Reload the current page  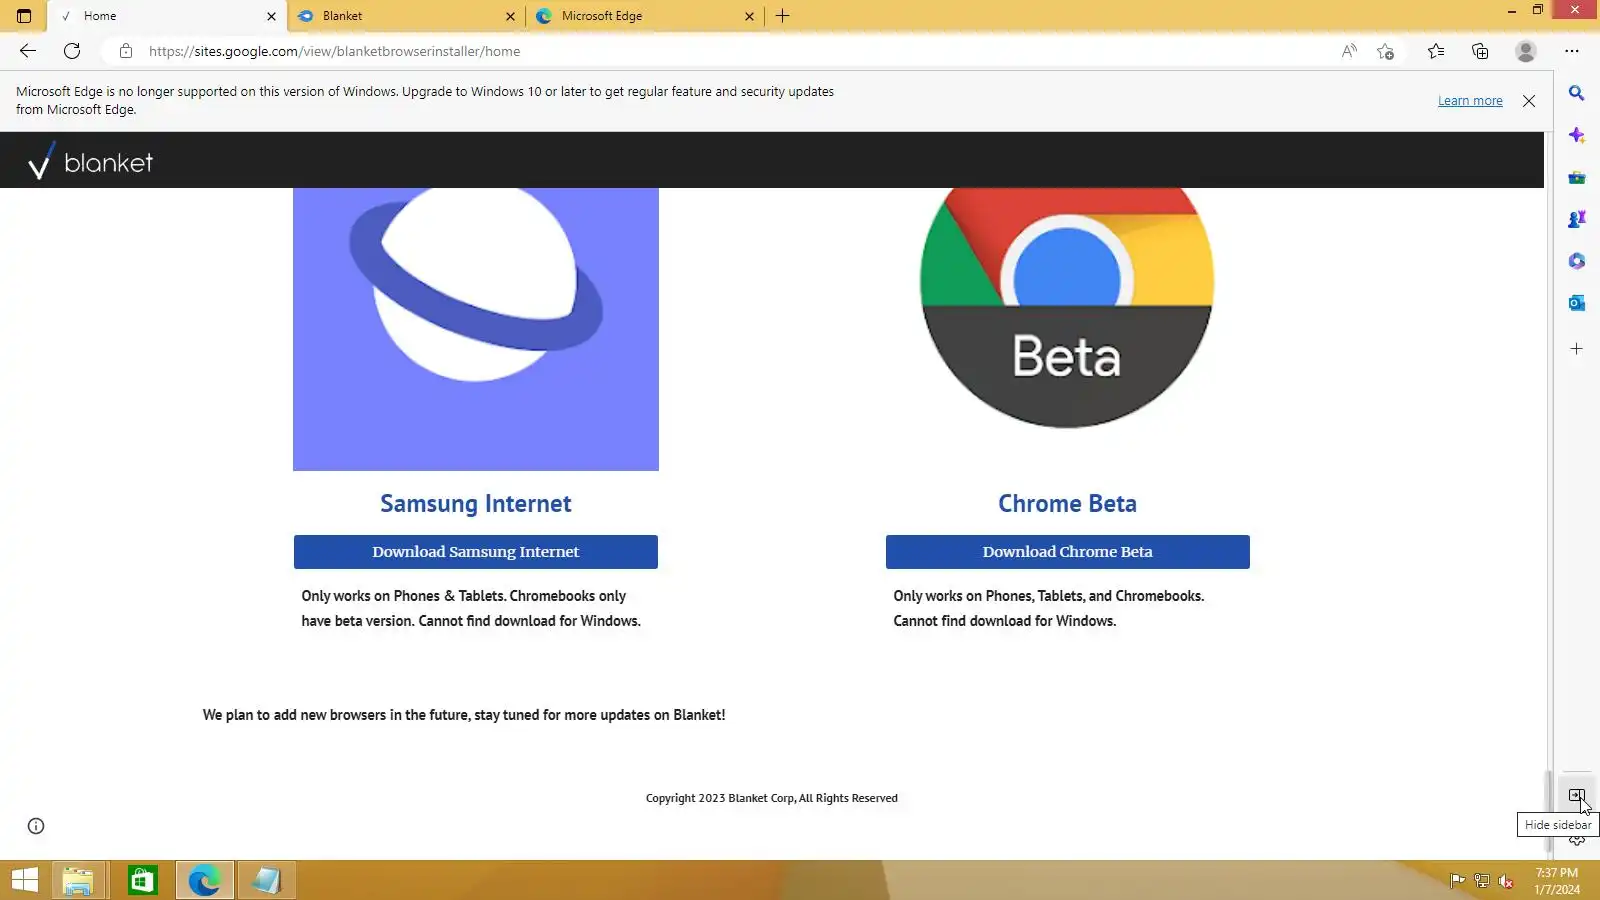[x=72, y=51]
